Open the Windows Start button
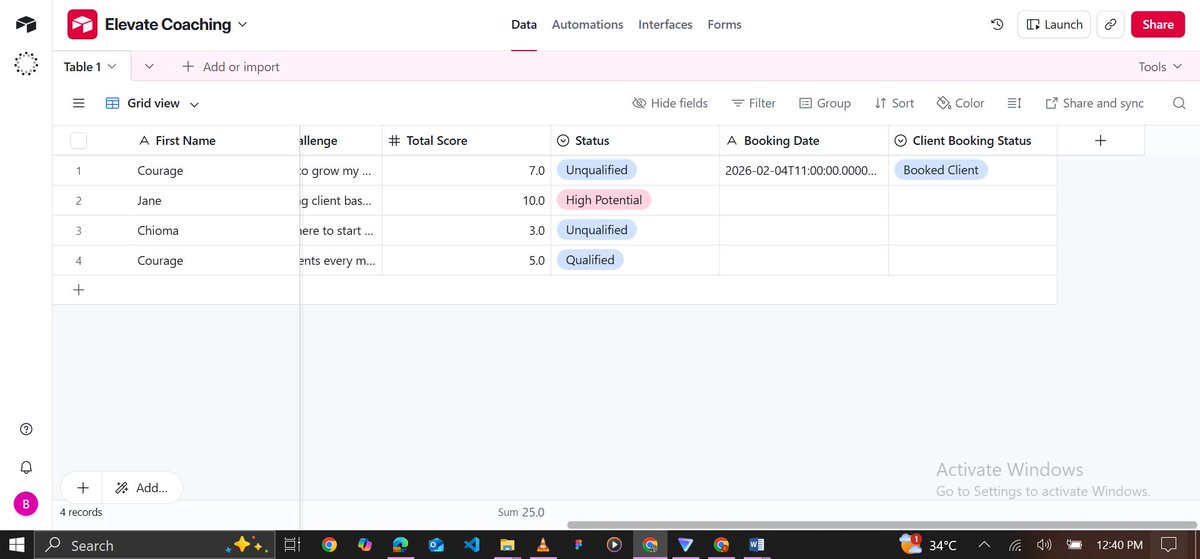The width and height of the screenshot is (1200, 559). [16, 545]
